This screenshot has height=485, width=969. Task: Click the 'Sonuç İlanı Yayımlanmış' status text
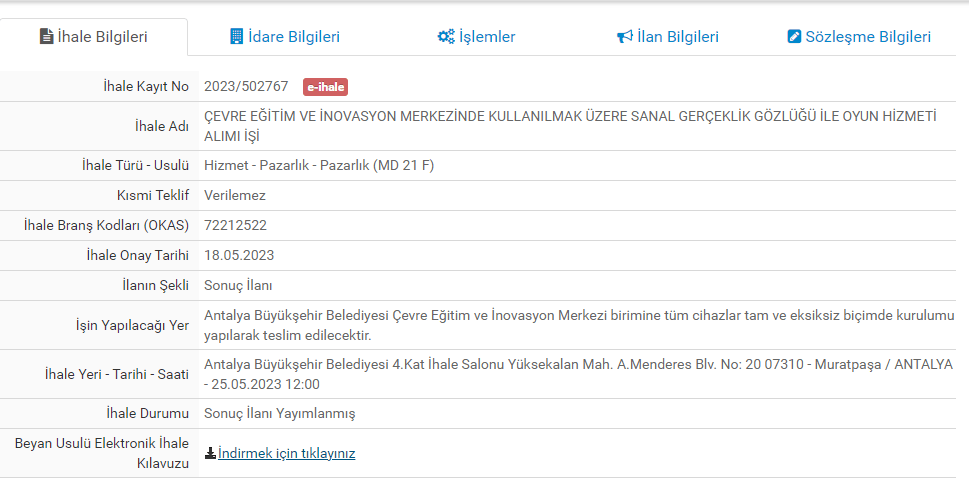[x=279, y=413]
